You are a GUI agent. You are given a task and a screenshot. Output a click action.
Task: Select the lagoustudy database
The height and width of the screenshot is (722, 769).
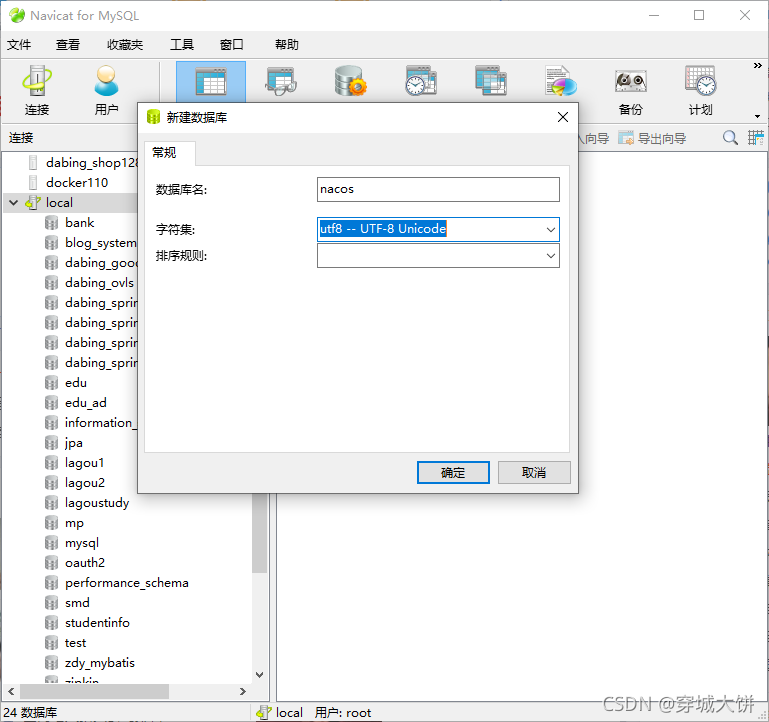pyautogui.click(x=87, y=503)
